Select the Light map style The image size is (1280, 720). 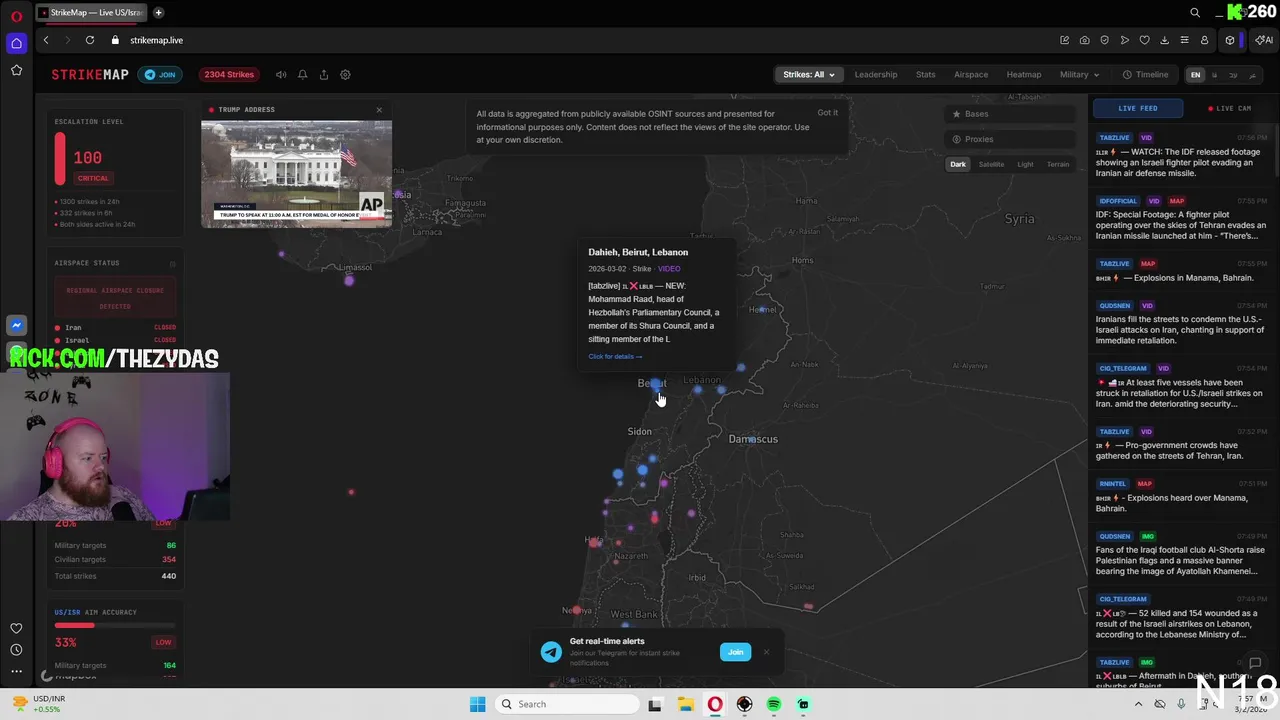1025,164
